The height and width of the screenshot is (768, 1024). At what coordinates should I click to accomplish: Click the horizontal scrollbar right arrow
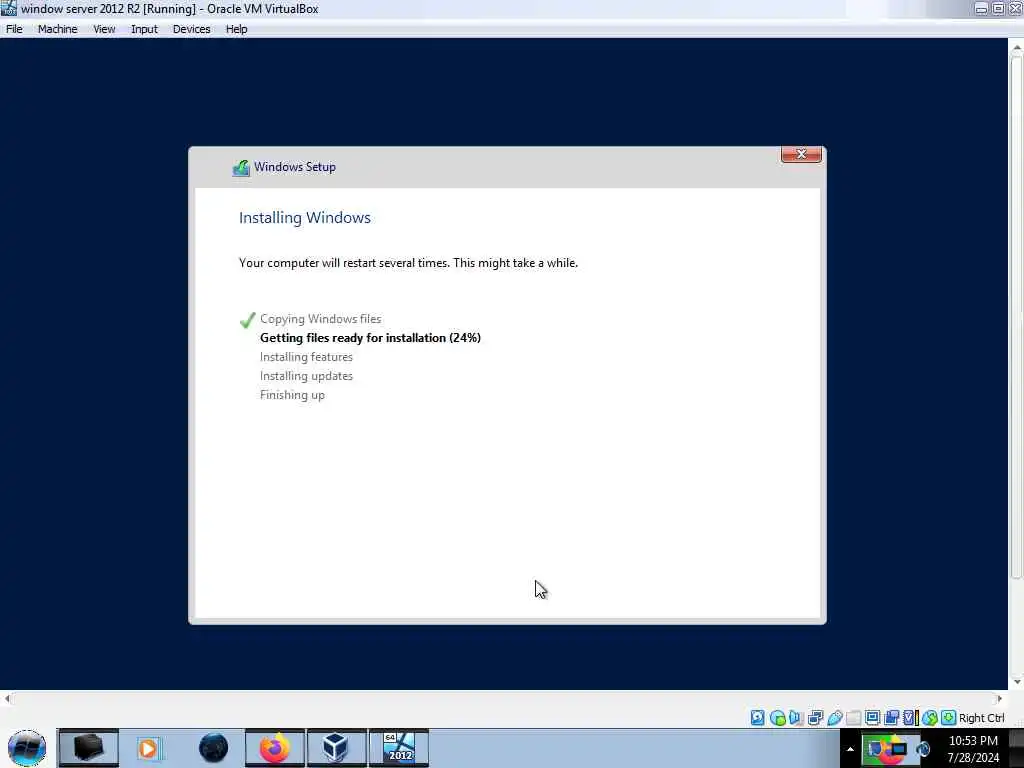pyautogui.click(x=999, y=699)
